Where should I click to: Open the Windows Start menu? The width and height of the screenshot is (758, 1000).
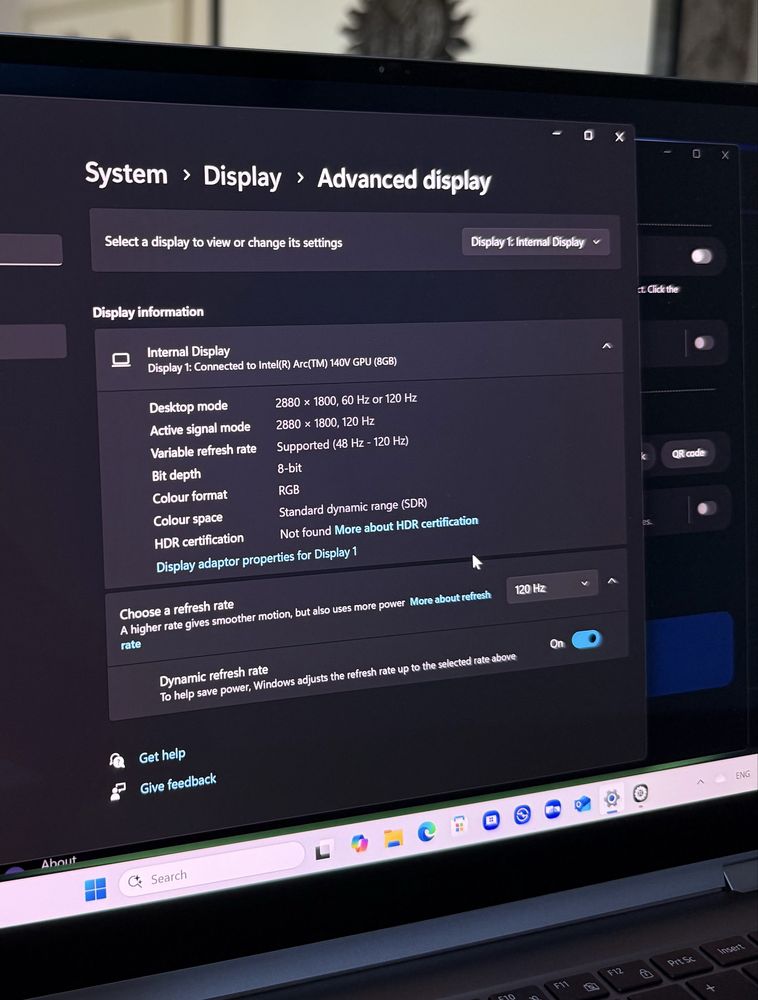(96, 889)
